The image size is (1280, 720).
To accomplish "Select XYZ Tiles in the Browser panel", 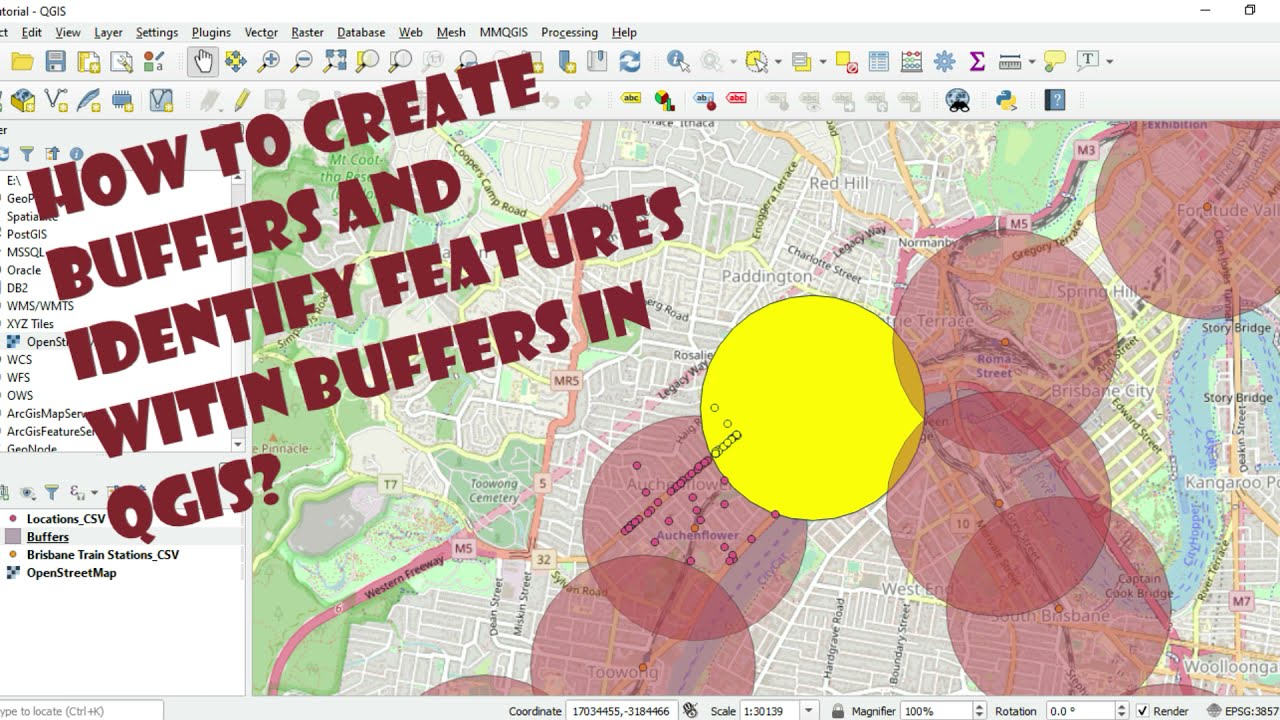I will [x=30, y=324].
